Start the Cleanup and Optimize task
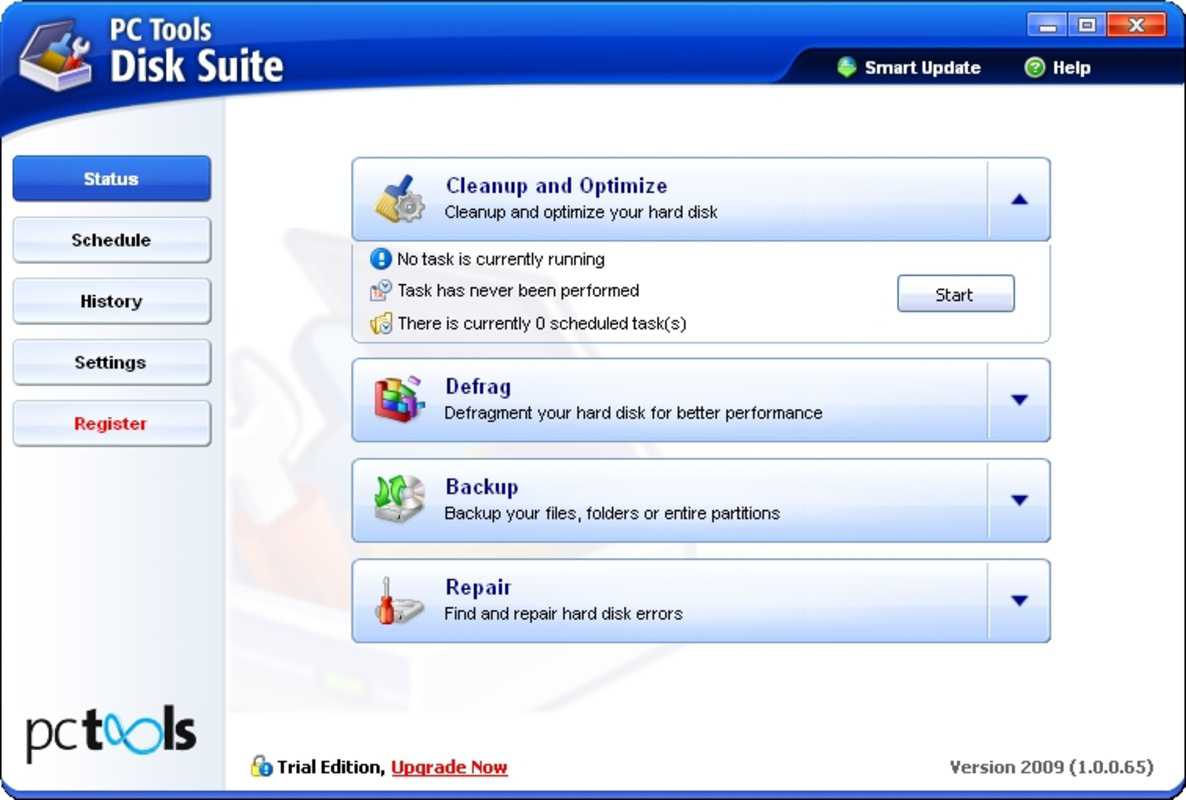Viewport: 1186px width, 800px height. [955, 294]
